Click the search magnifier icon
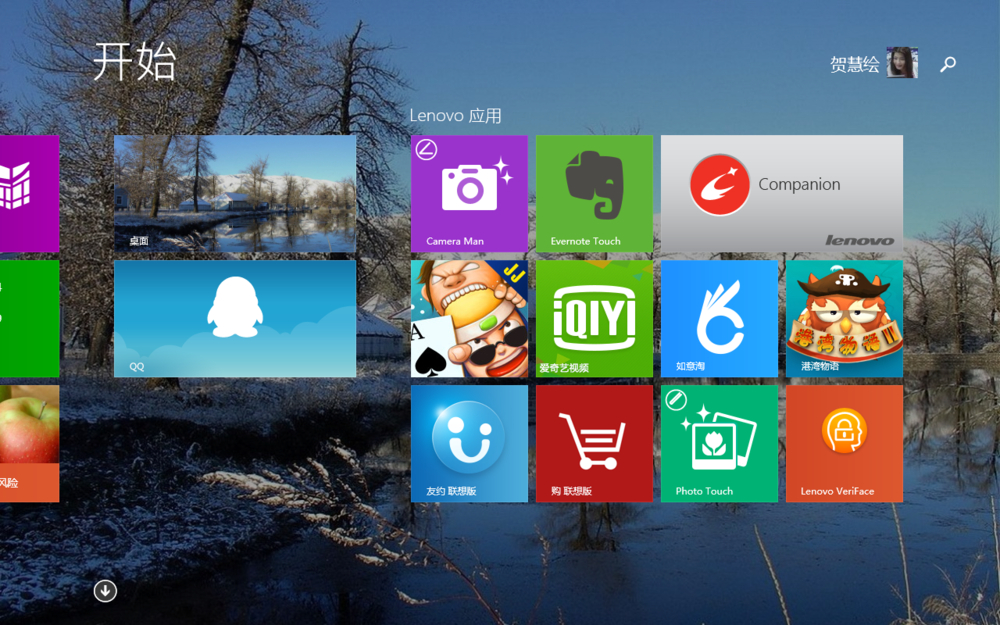 coord(948,63)
